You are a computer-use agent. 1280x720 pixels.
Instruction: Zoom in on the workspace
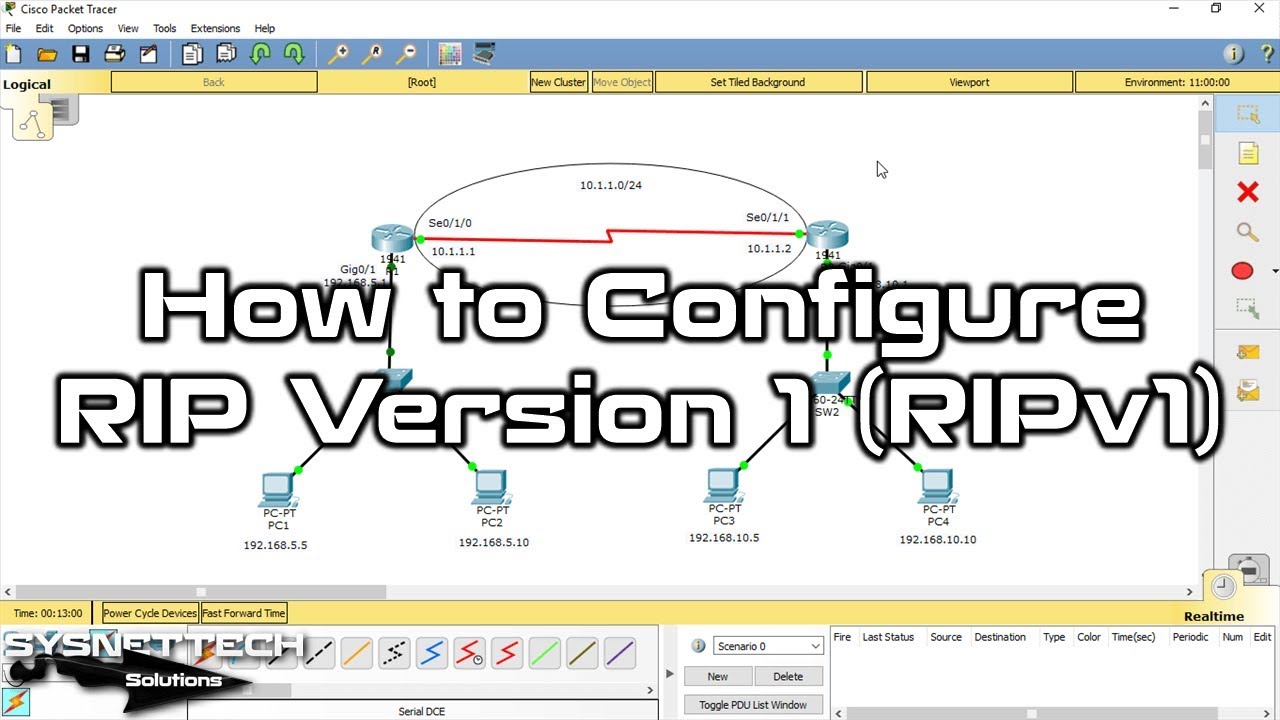(x=338, y=54)
